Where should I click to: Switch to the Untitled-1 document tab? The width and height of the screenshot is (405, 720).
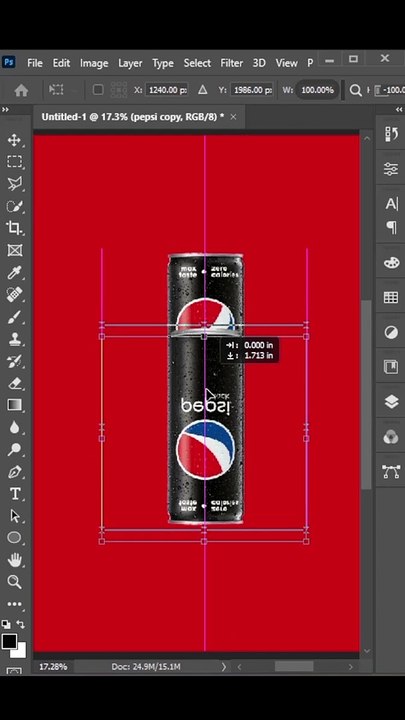tap(133, 117)
